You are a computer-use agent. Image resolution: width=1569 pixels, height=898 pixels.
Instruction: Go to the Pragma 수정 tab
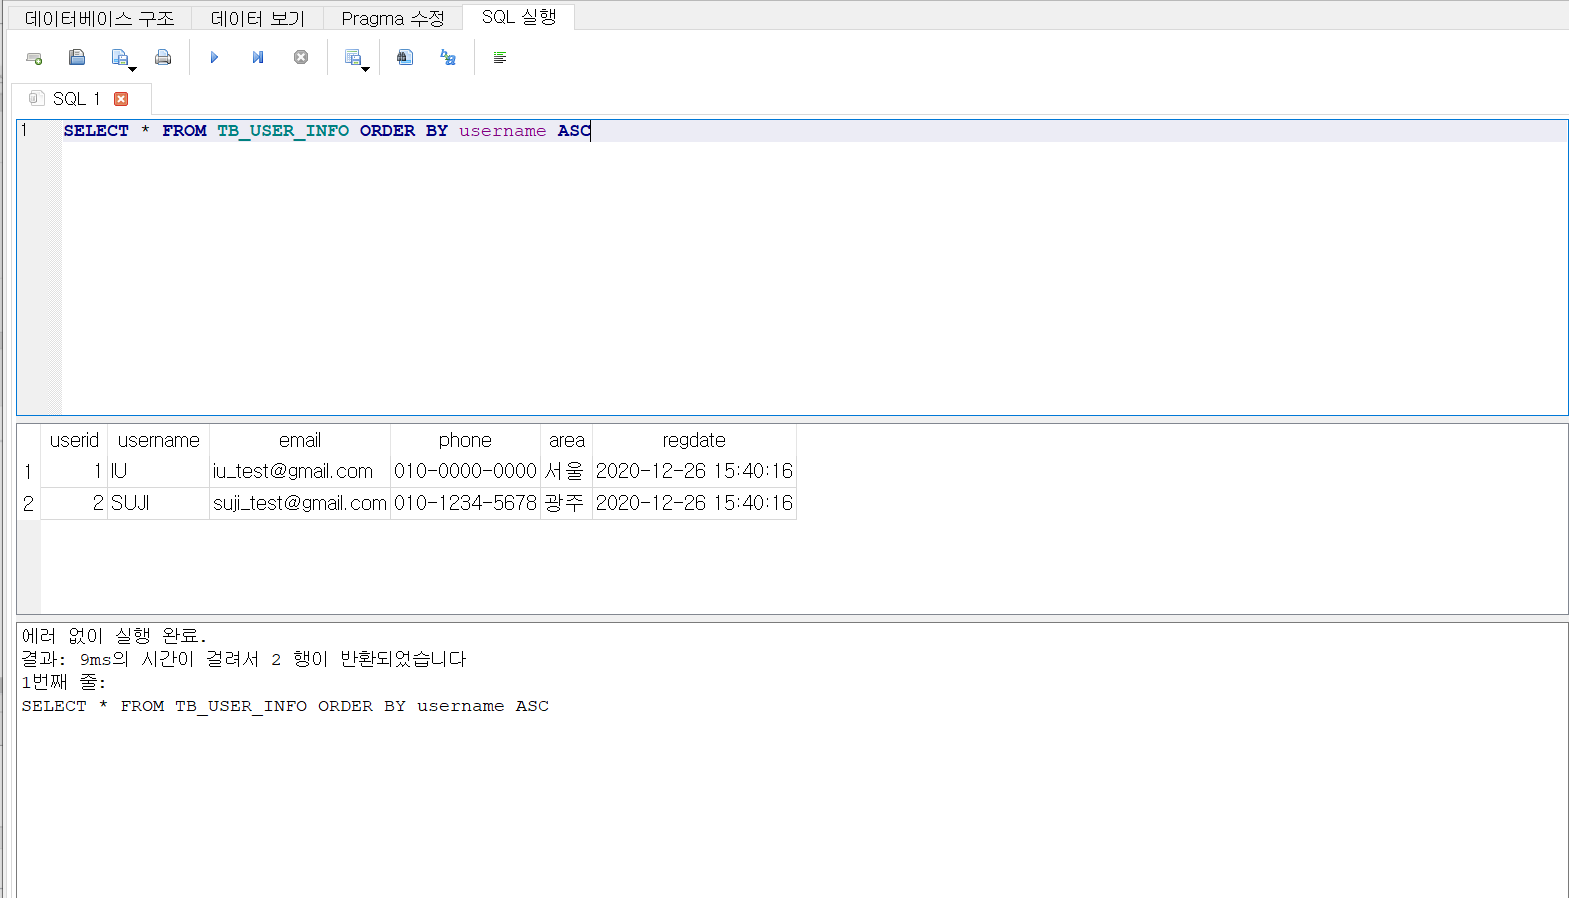[392, 18]
